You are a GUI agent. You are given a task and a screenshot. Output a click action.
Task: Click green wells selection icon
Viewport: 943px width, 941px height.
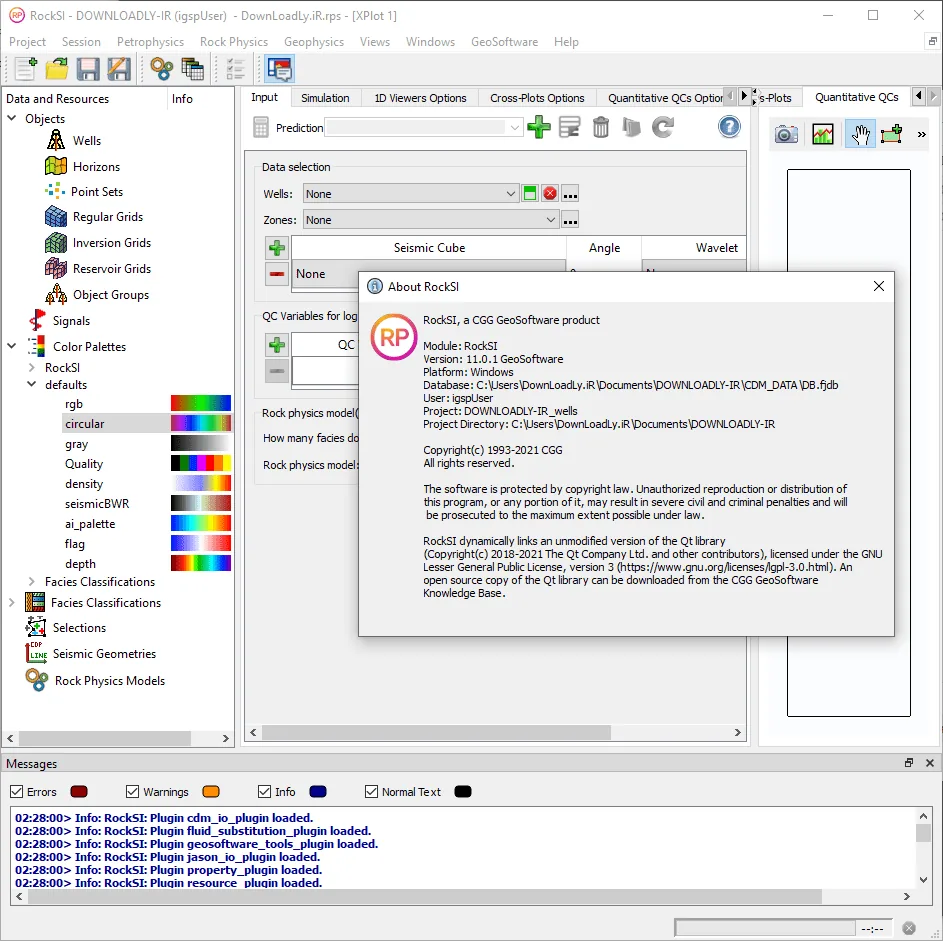click(529, 194)
